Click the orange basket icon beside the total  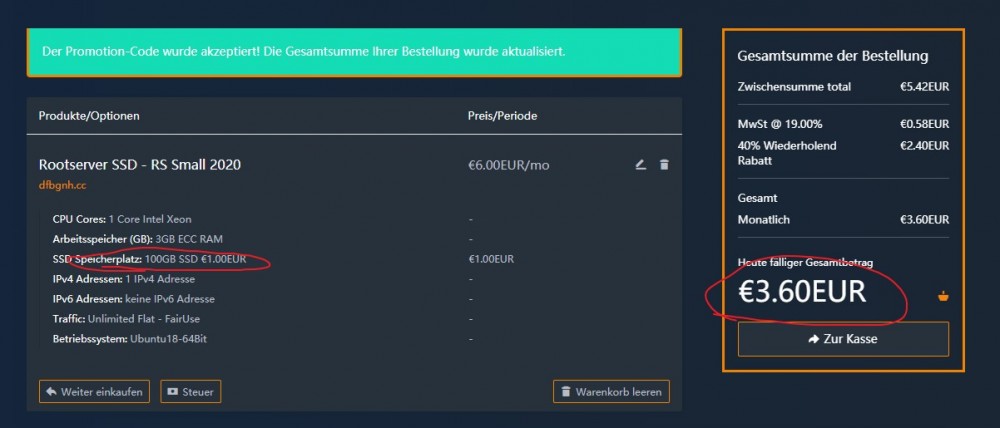(943, 295)
